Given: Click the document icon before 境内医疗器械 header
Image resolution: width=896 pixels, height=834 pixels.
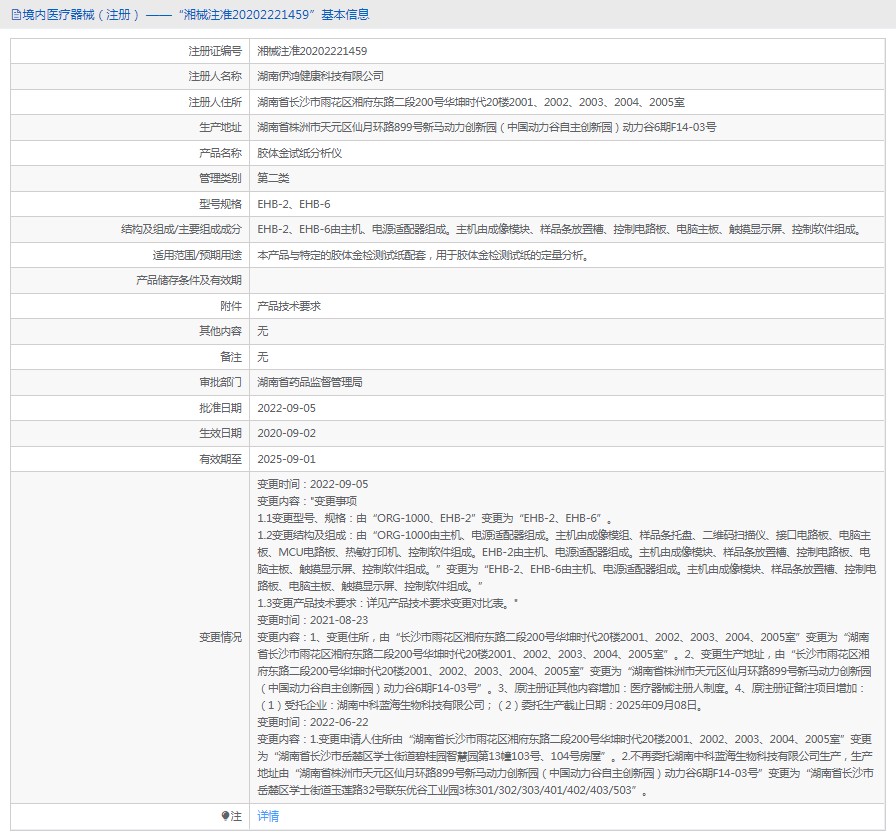Looking at the screenshot, I should coord(16,15).
